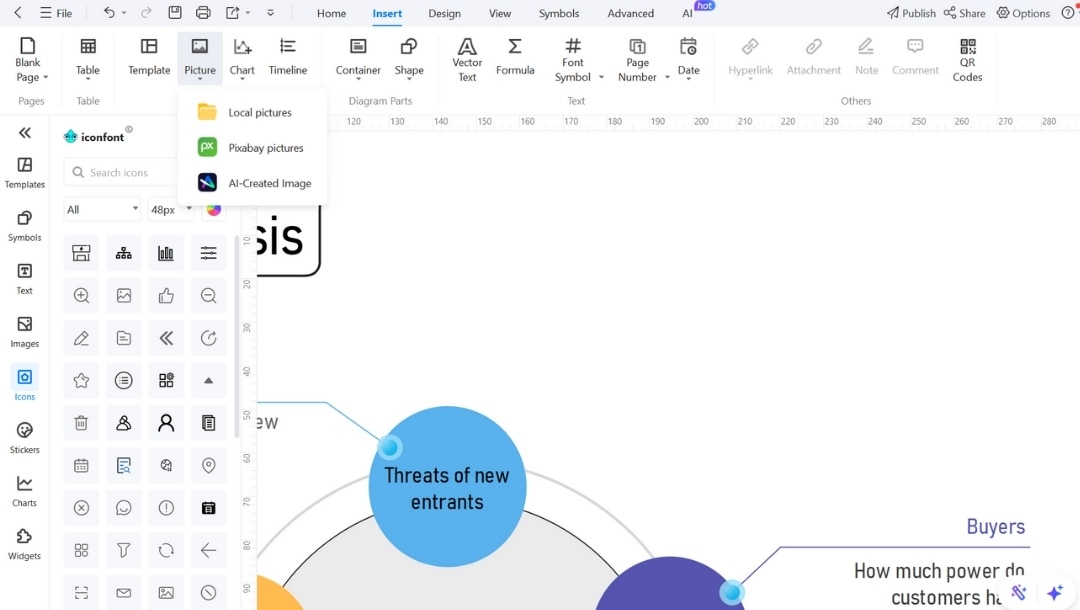
Task: Insert Vector Text
Action: [x=467, y=59]
